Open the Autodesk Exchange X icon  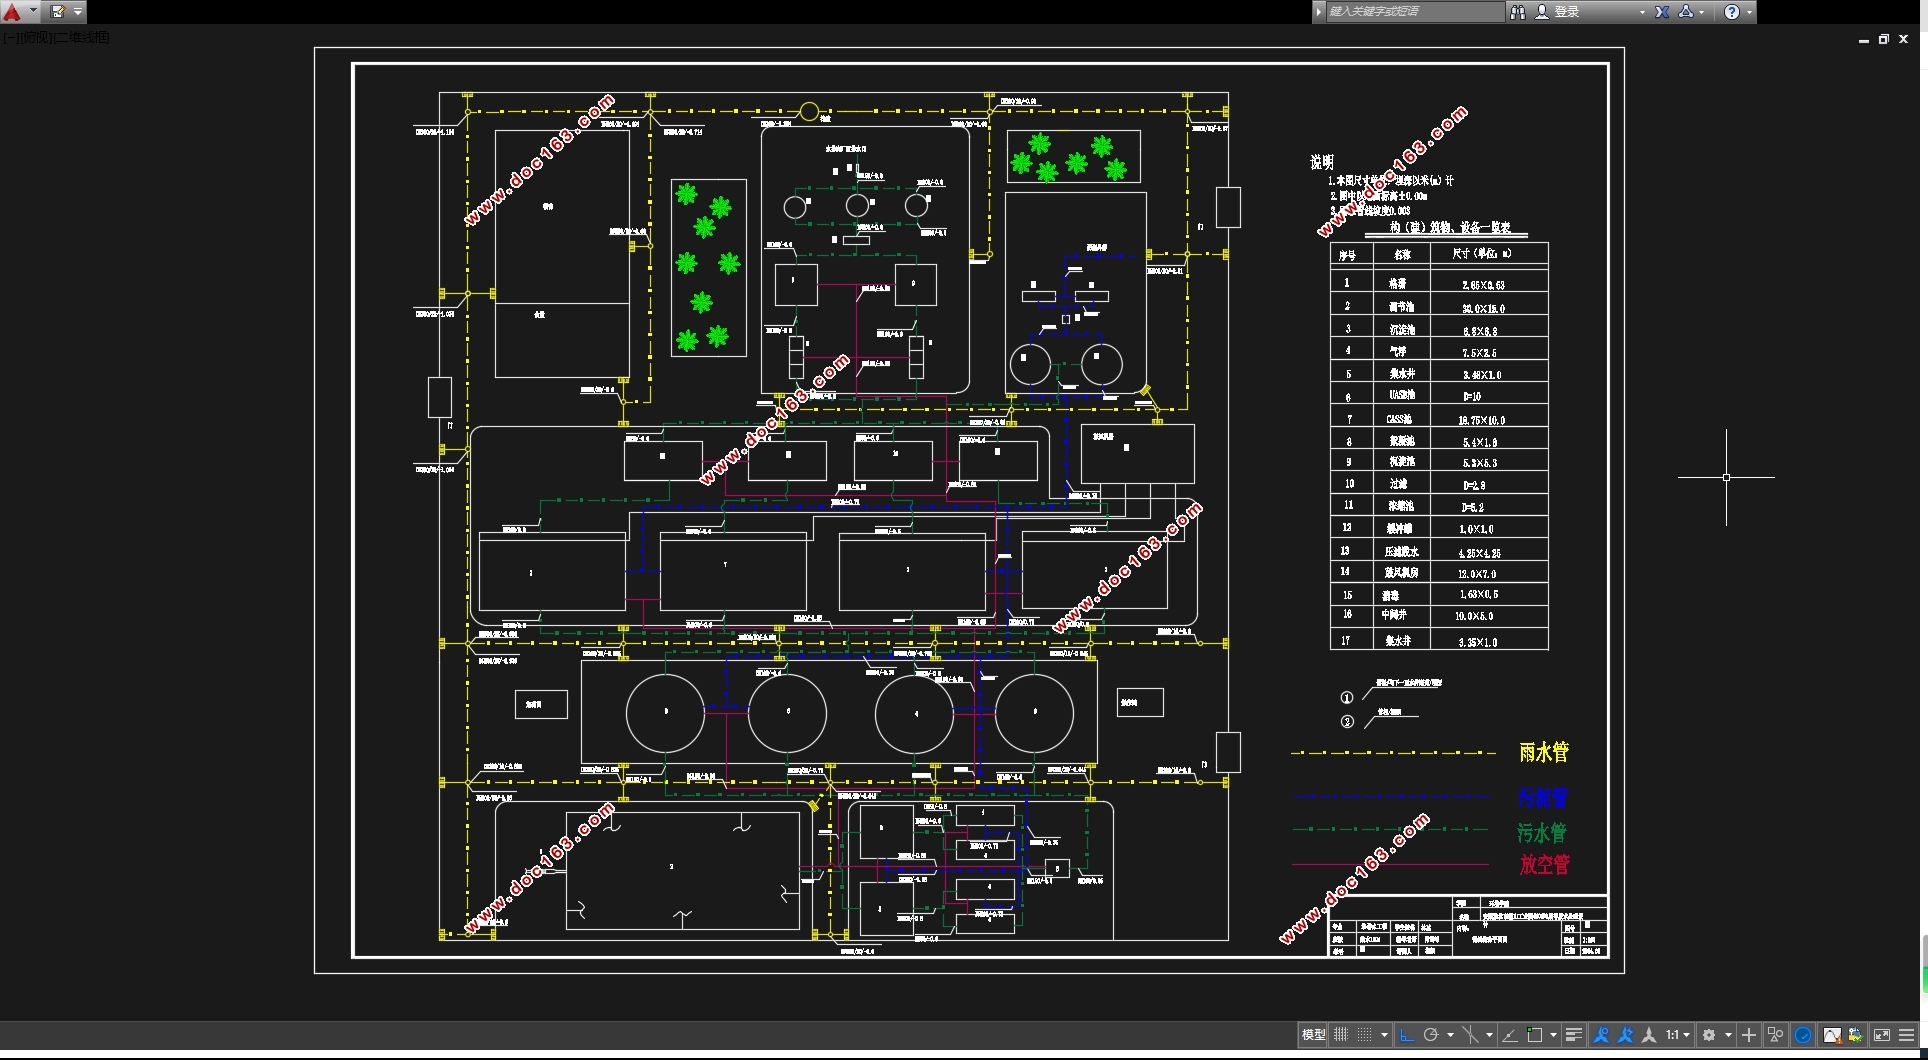[1661, 12]
